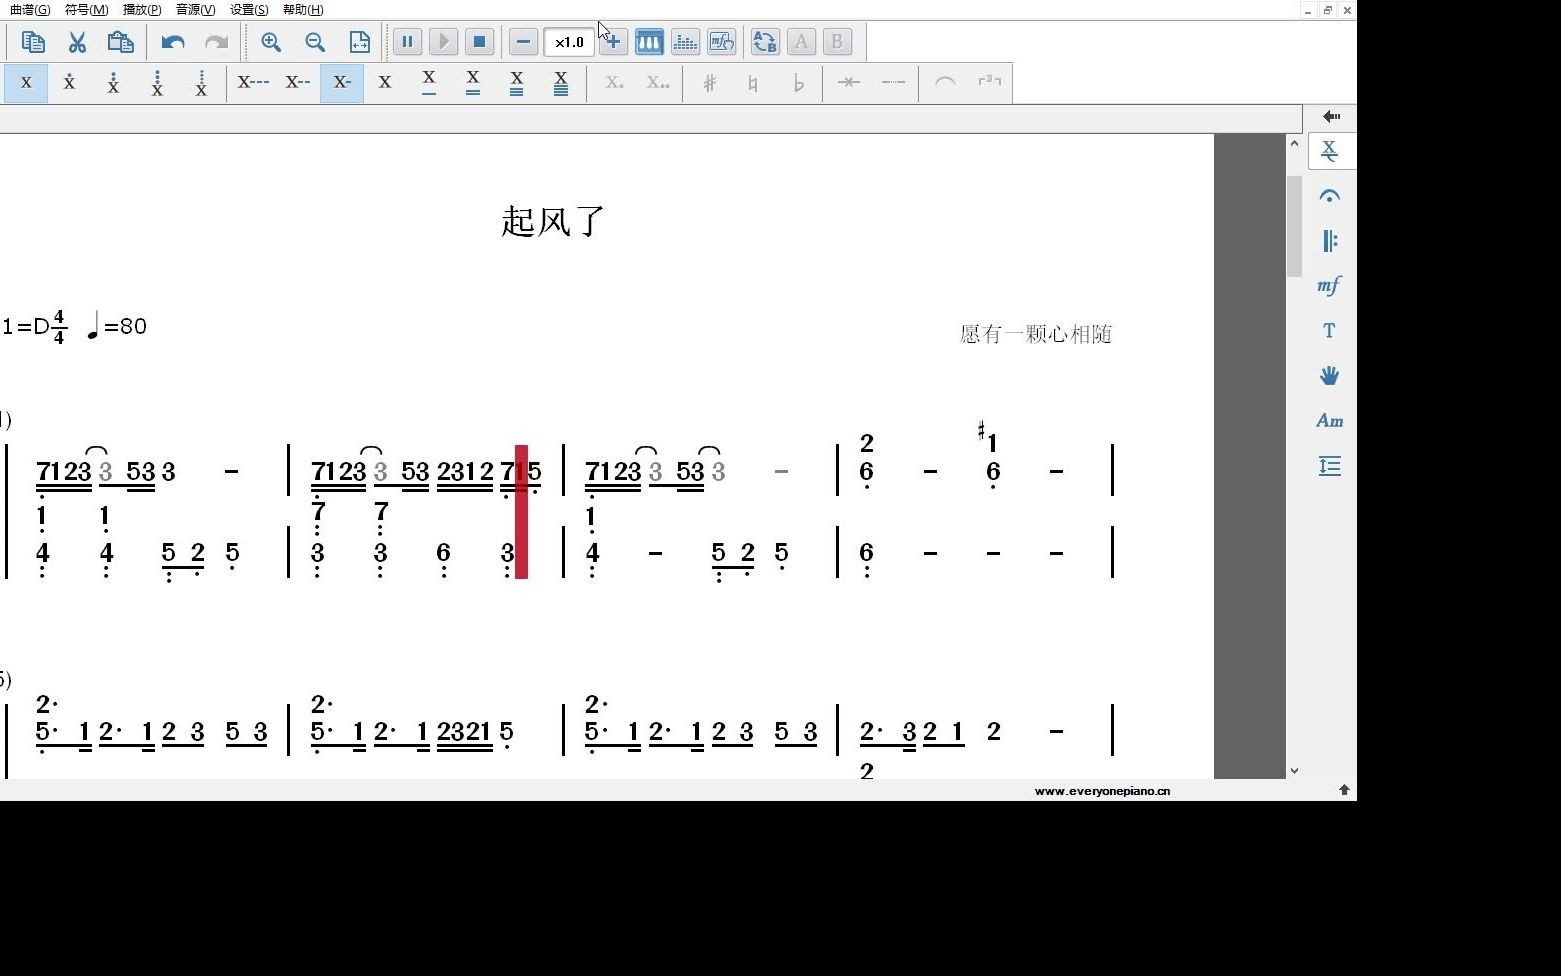
Task: Select the note input X tab in sidebar
Action: [x=1331, y=151]
